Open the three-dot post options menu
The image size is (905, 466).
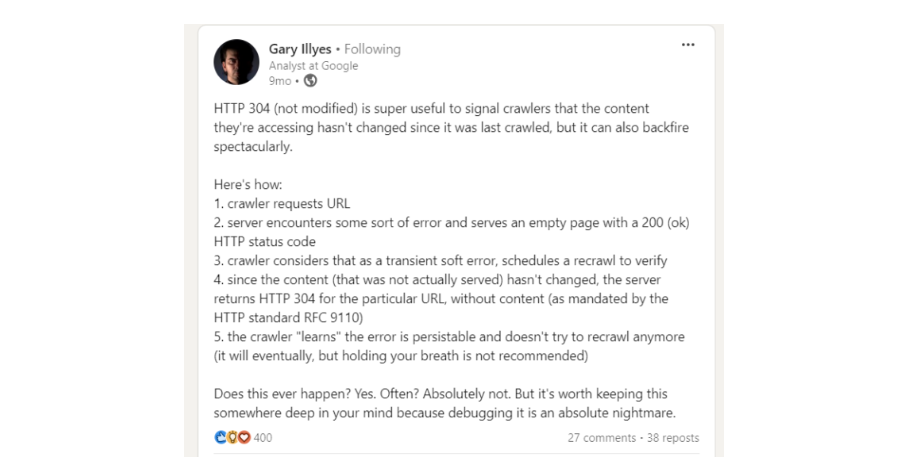tap(687, 44)
